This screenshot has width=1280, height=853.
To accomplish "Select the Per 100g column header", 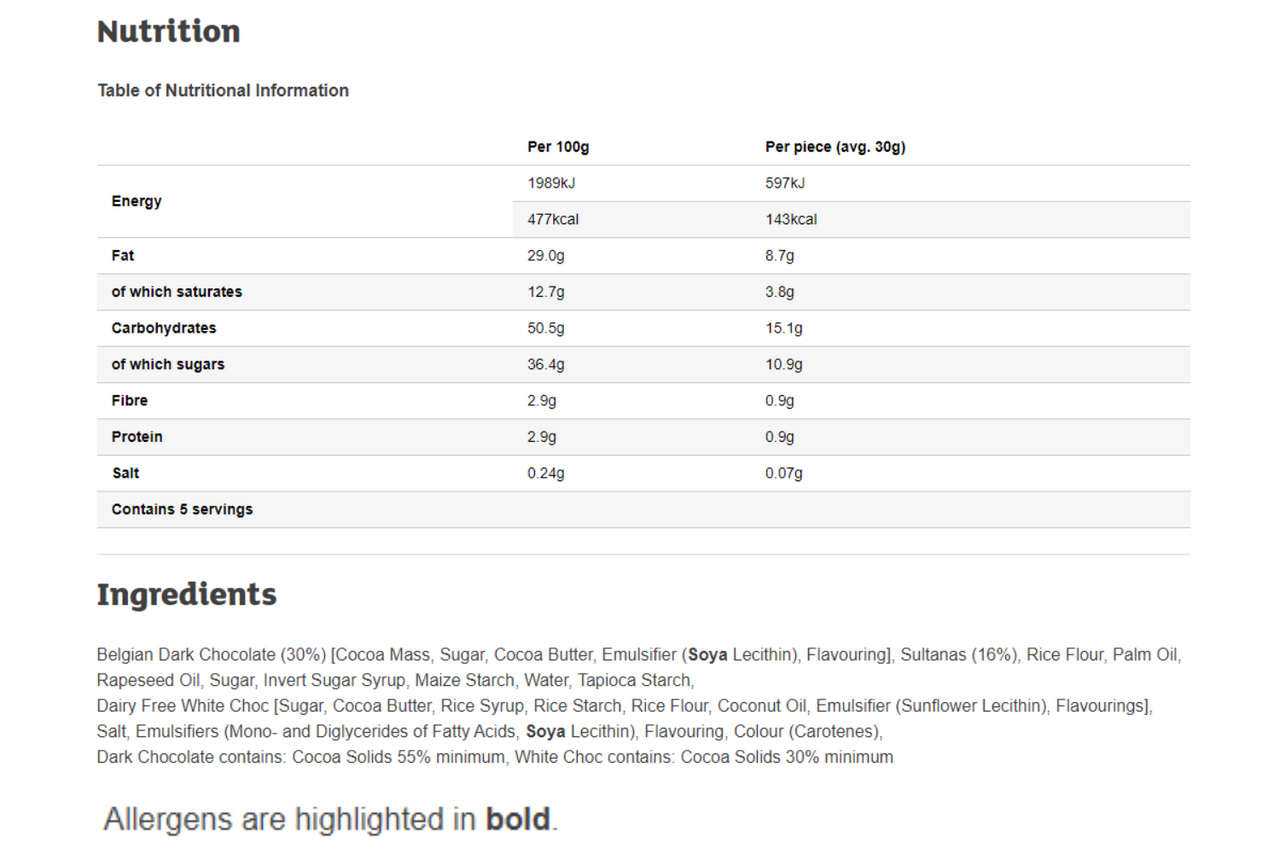I will click(558, 147).
